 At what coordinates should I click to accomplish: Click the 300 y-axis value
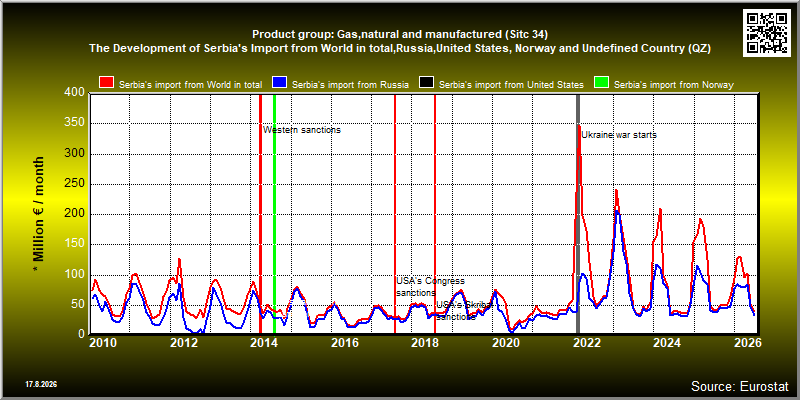coord(75,154)
